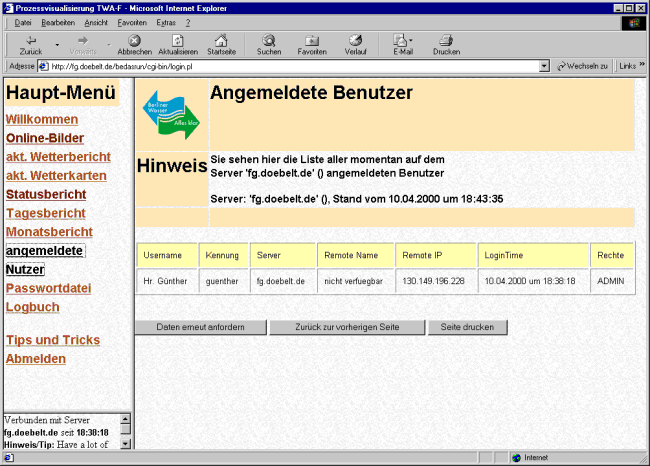Image resolution: width=650 pixels, height=466 pixels.
Task: Expand the address bar dropdown arrow
Action: (x=544, y=66)
